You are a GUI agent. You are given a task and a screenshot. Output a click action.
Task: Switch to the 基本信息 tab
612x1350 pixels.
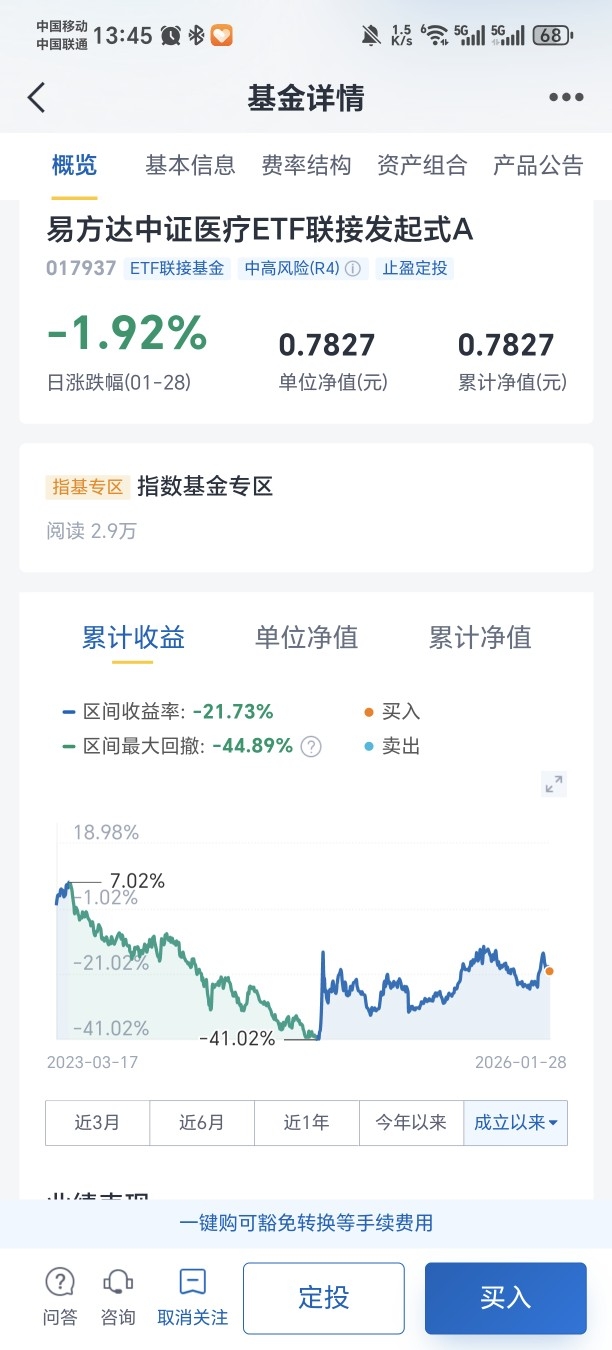[190, 165]
